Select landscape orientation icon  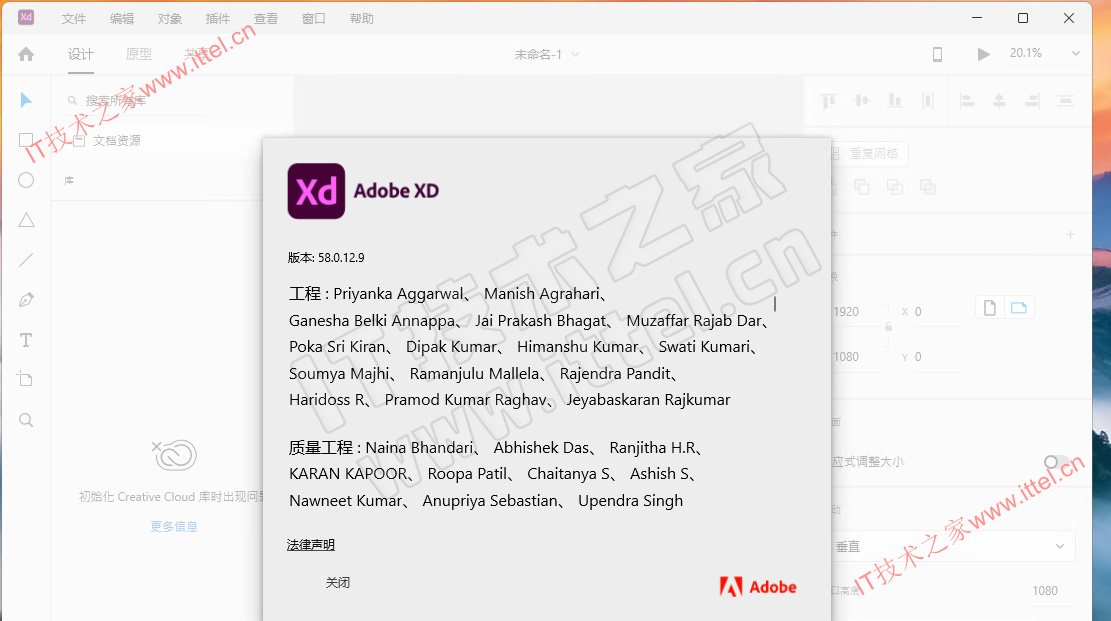[1019, 308]
